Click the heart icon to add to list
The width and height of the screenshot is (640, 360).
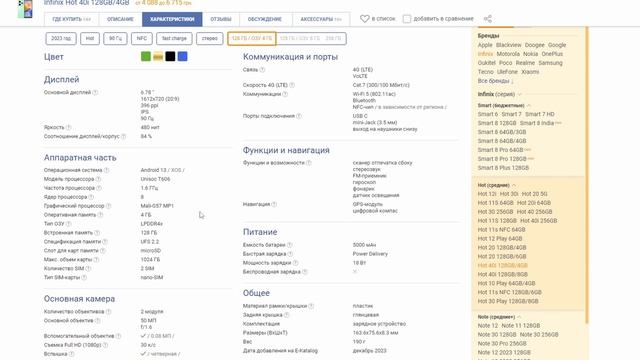click(x=364, y=19)
